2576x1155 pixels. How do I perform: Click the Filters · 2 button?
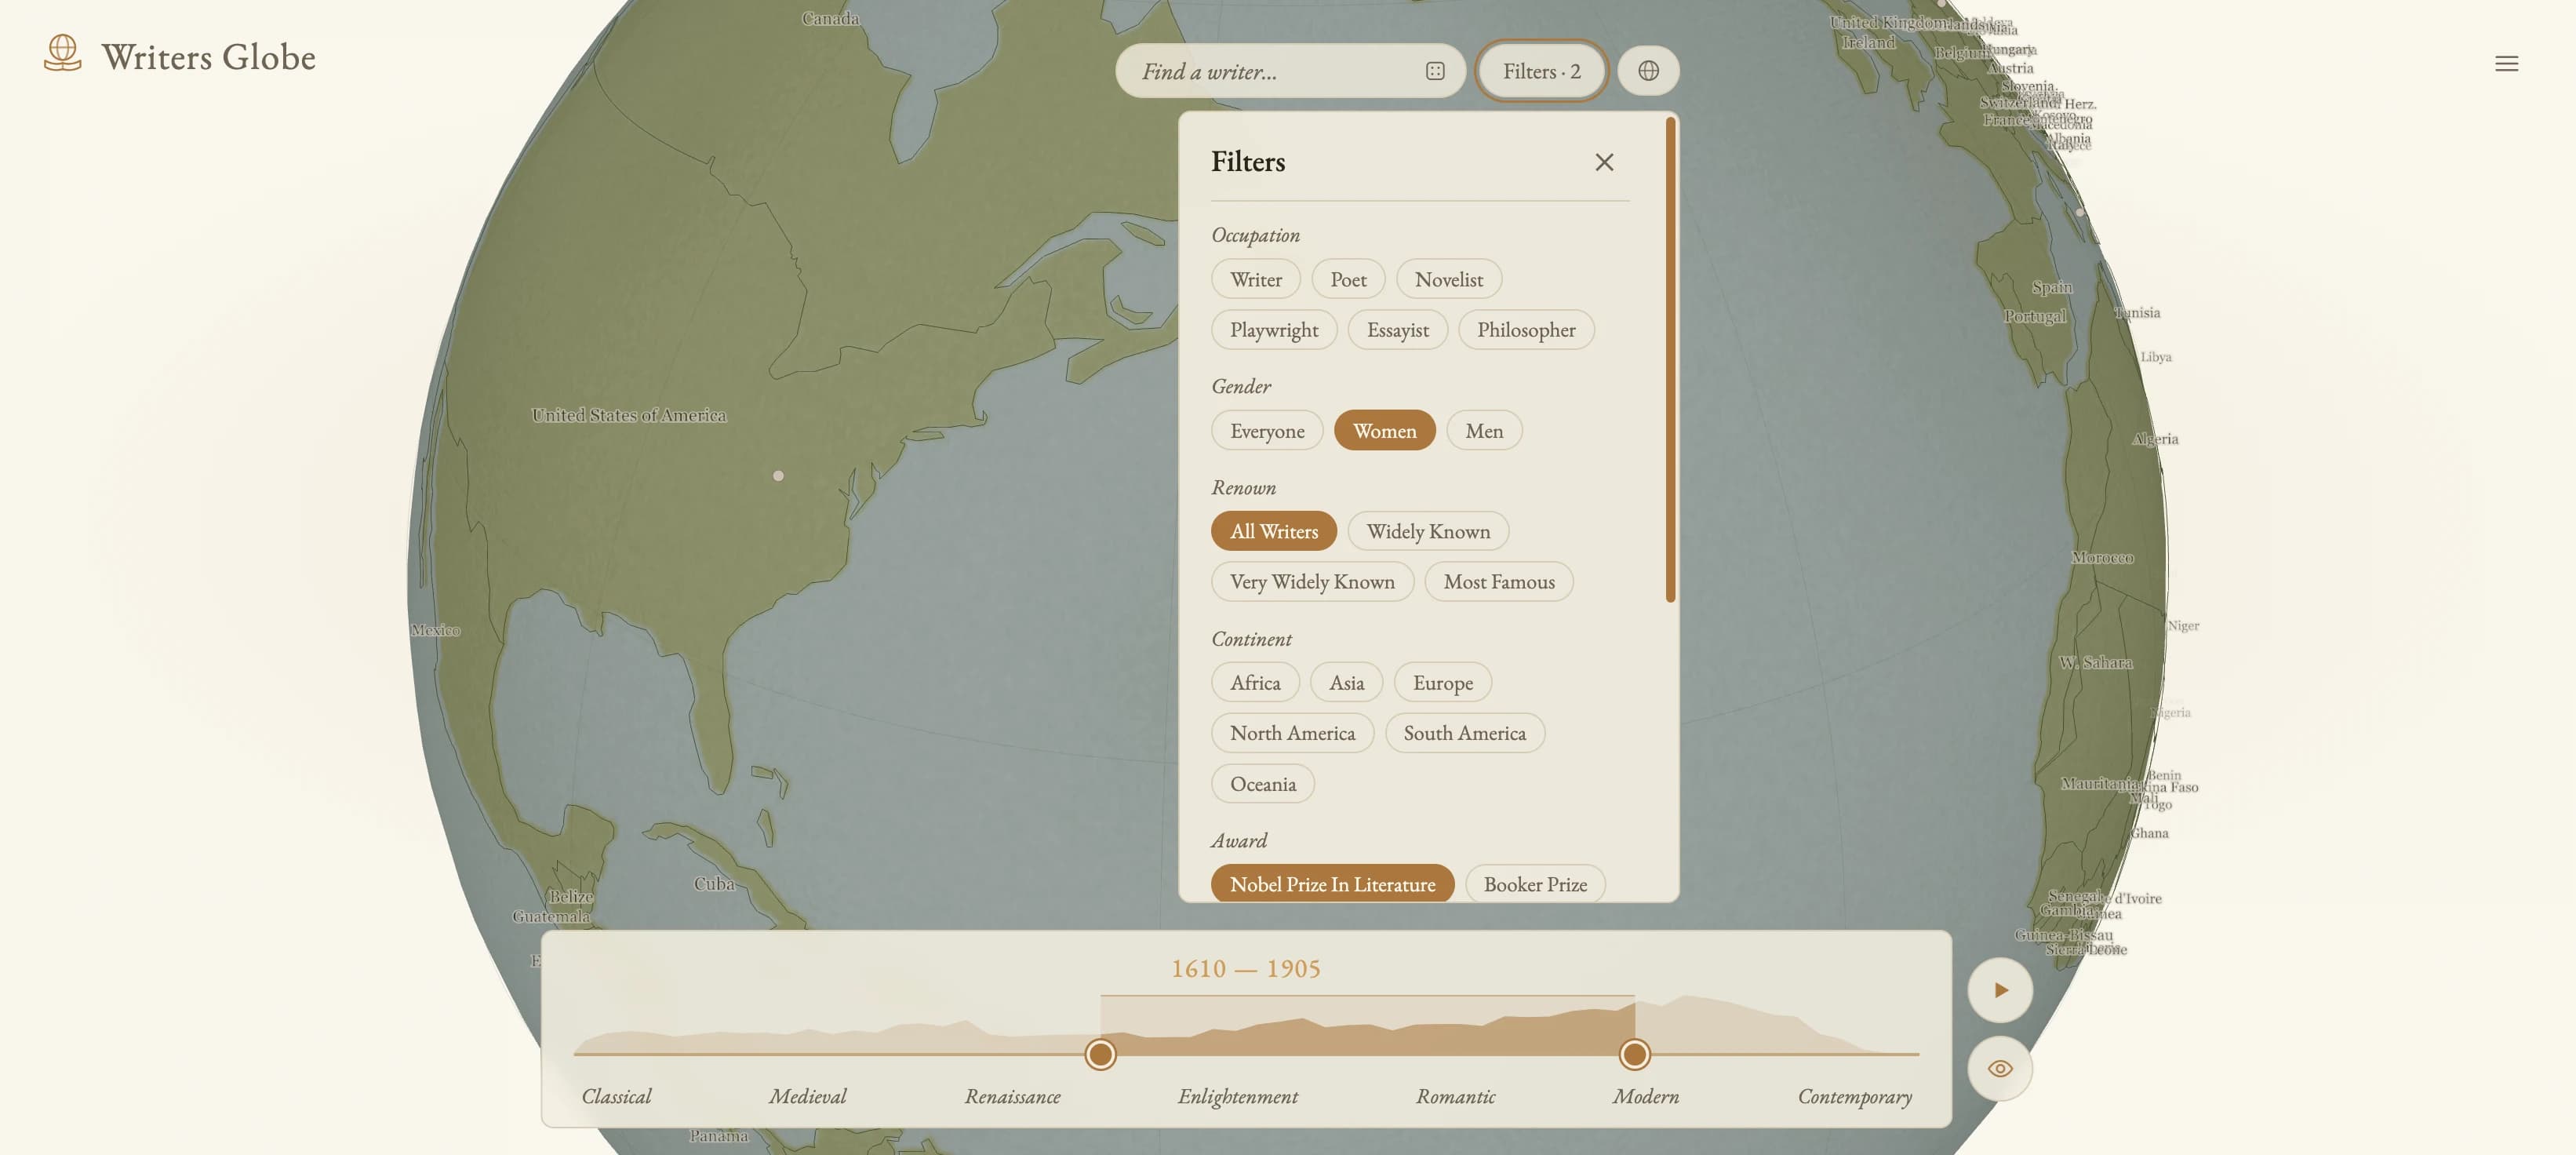pyautogui.click(x=1541, y=71)
